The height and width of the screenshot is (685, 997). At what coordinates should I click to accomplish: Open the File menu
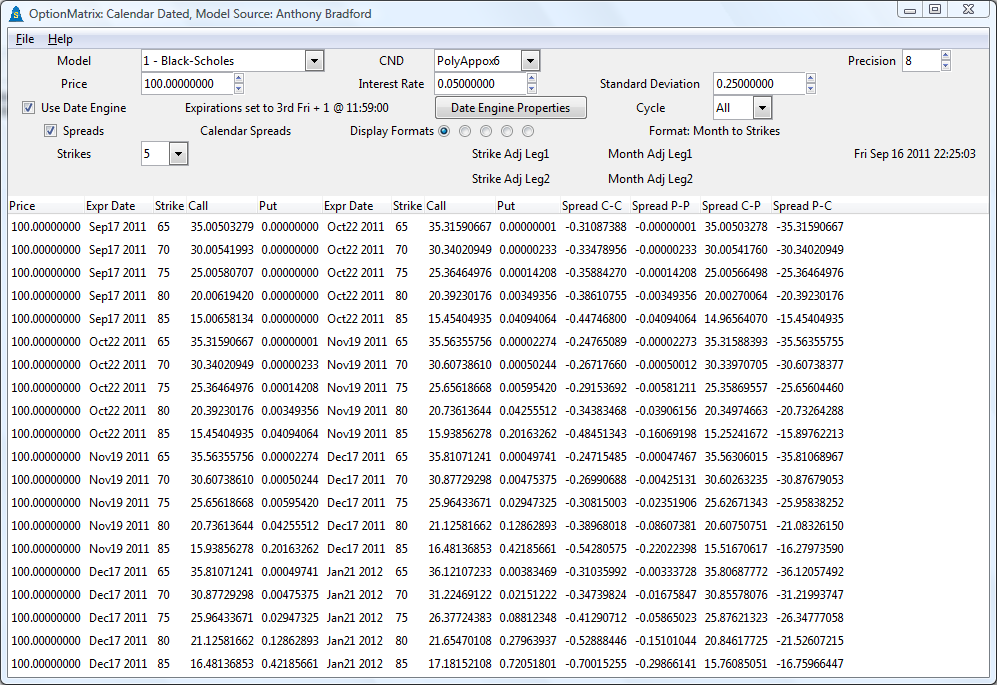(x=25, y=39)
